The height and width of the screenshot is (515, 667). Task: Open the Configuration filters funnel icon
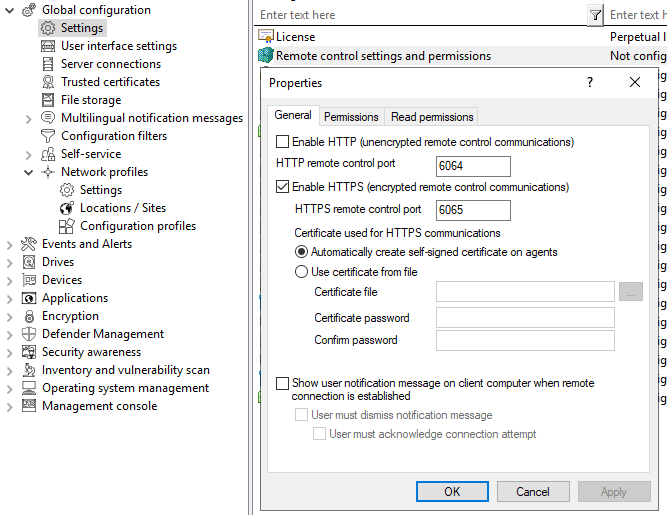pyautogui.click(x=48, y=136)
